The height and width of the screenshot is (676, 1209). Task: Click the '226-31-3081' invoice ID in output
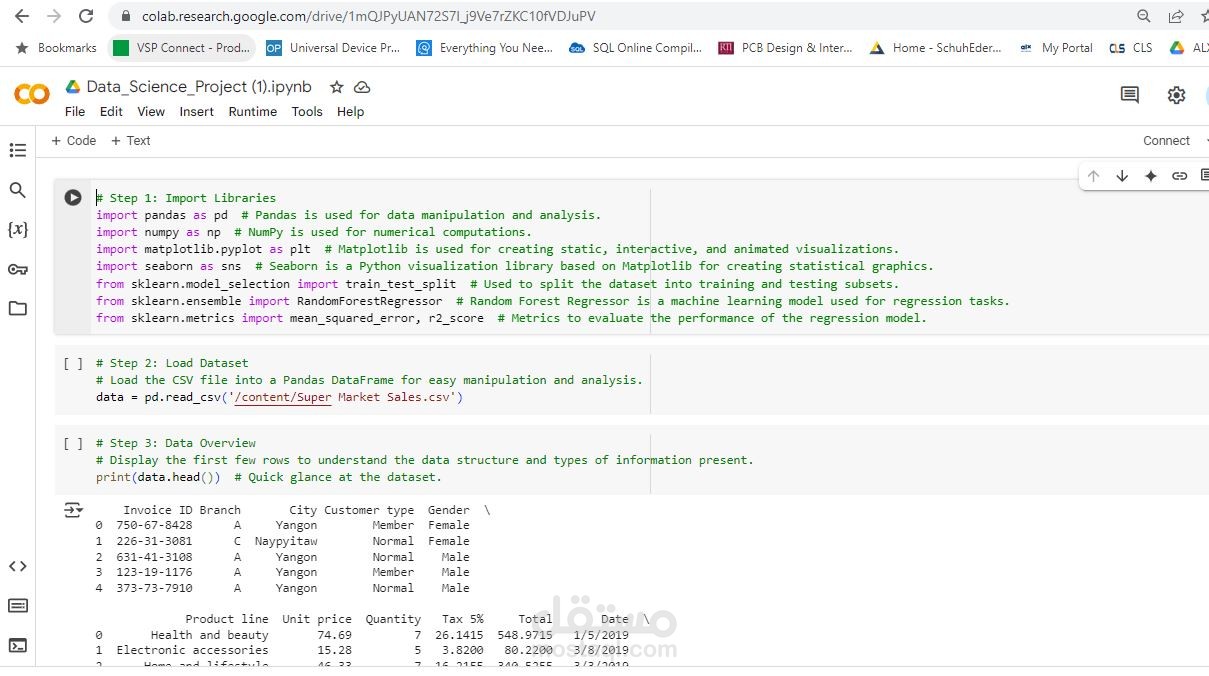click(x=154, y=541)
